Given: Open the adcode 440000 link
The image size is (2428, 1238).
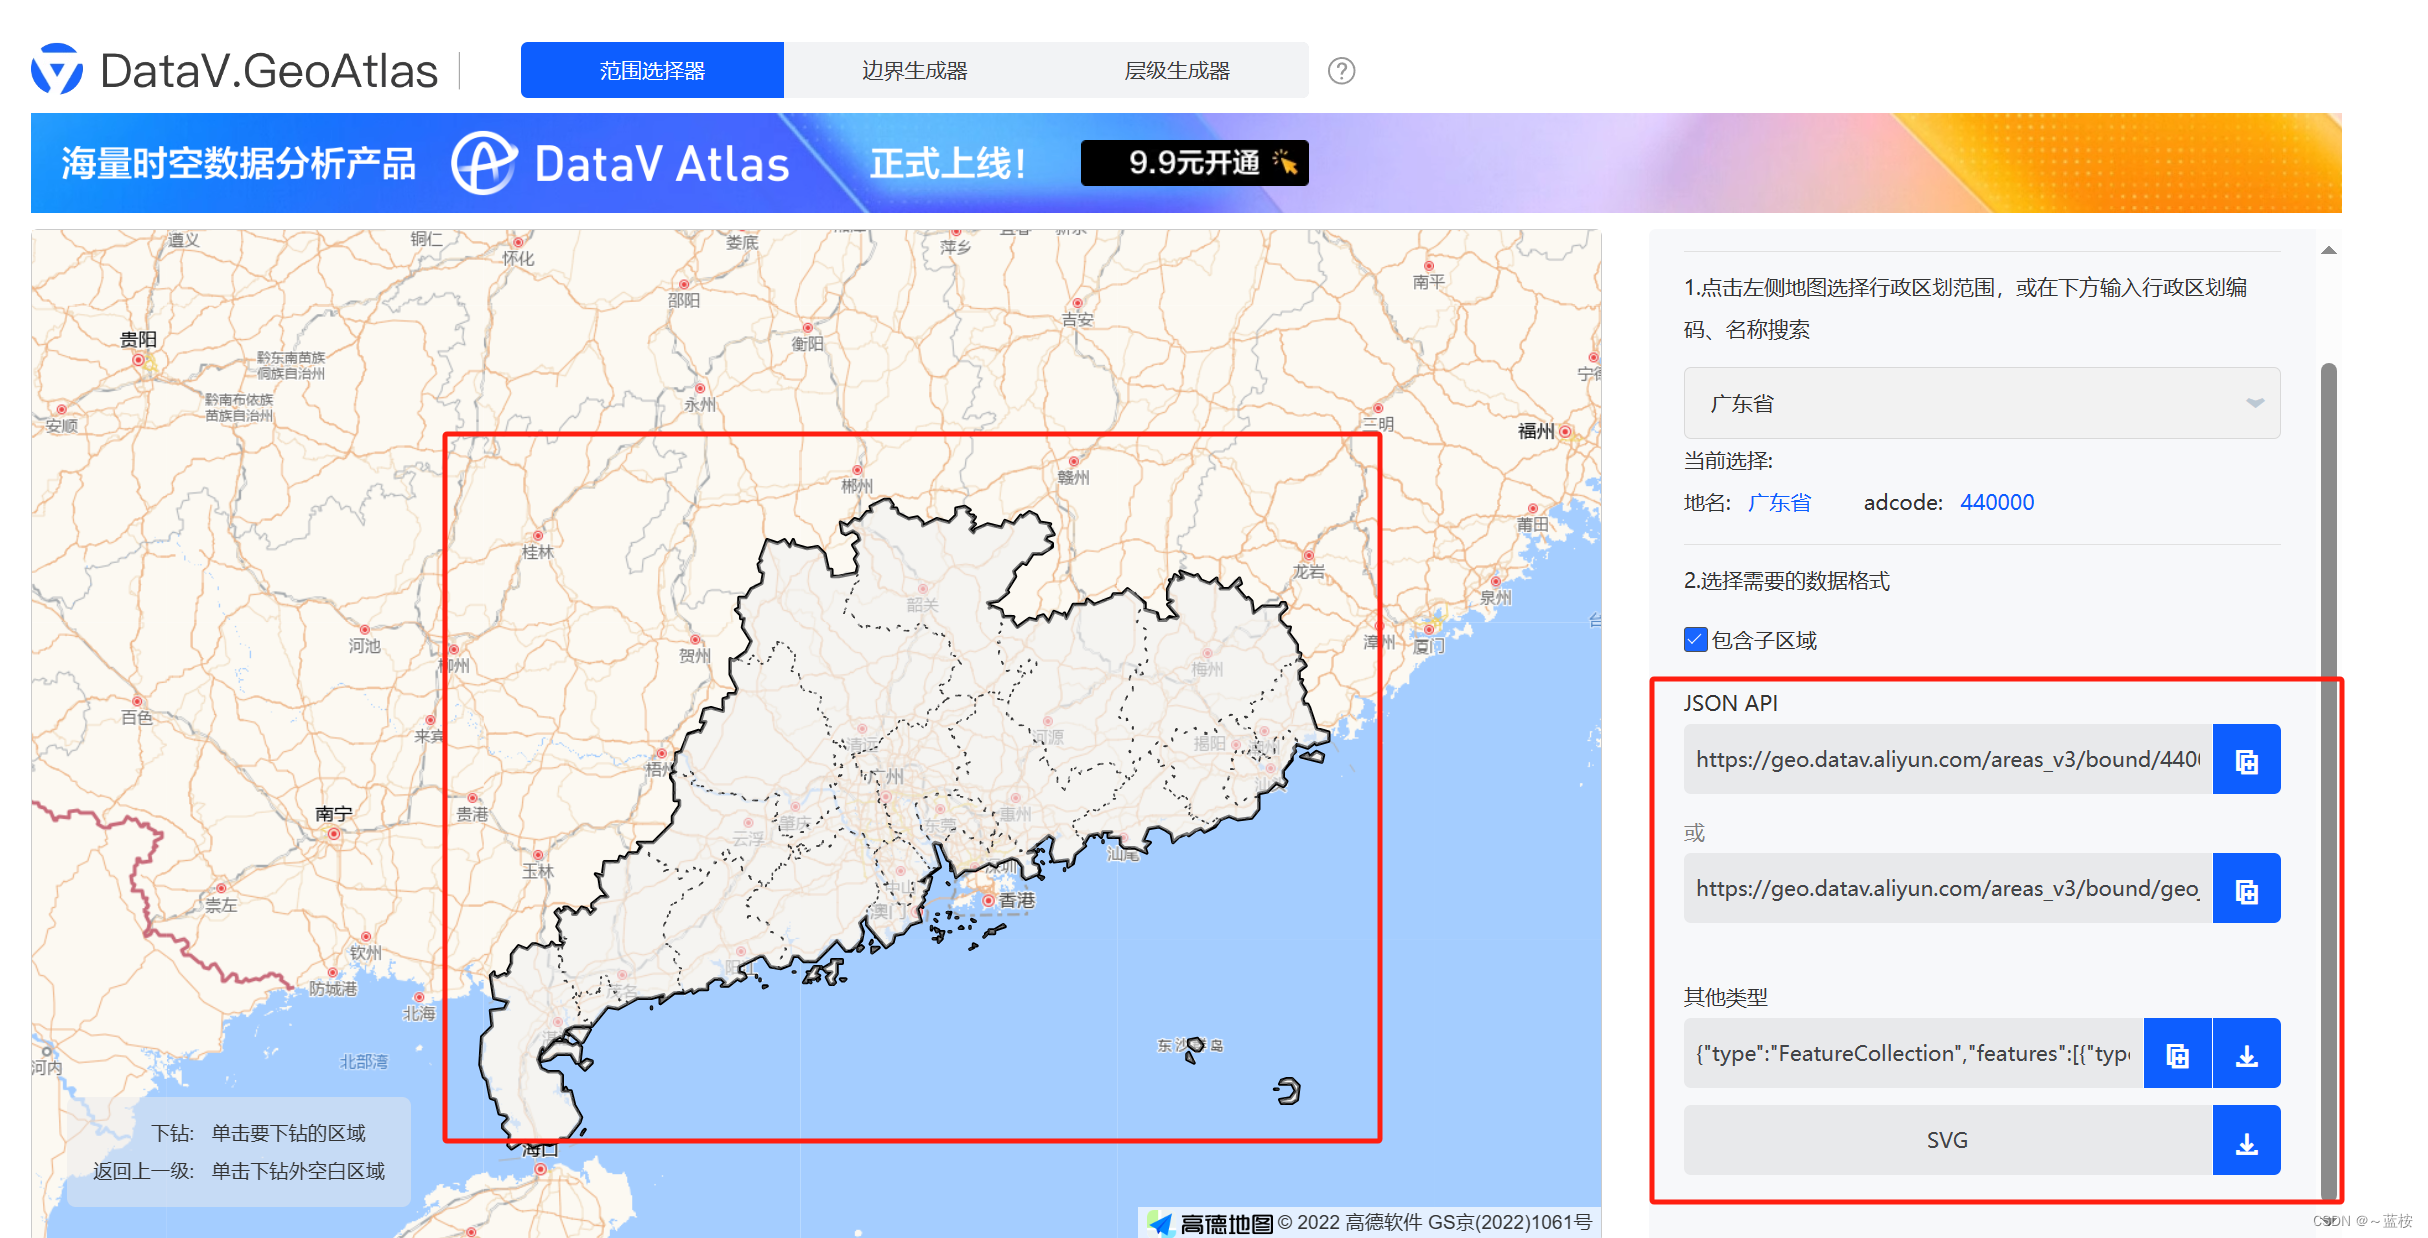Looking at the screenshot, I should point(1996,502).
